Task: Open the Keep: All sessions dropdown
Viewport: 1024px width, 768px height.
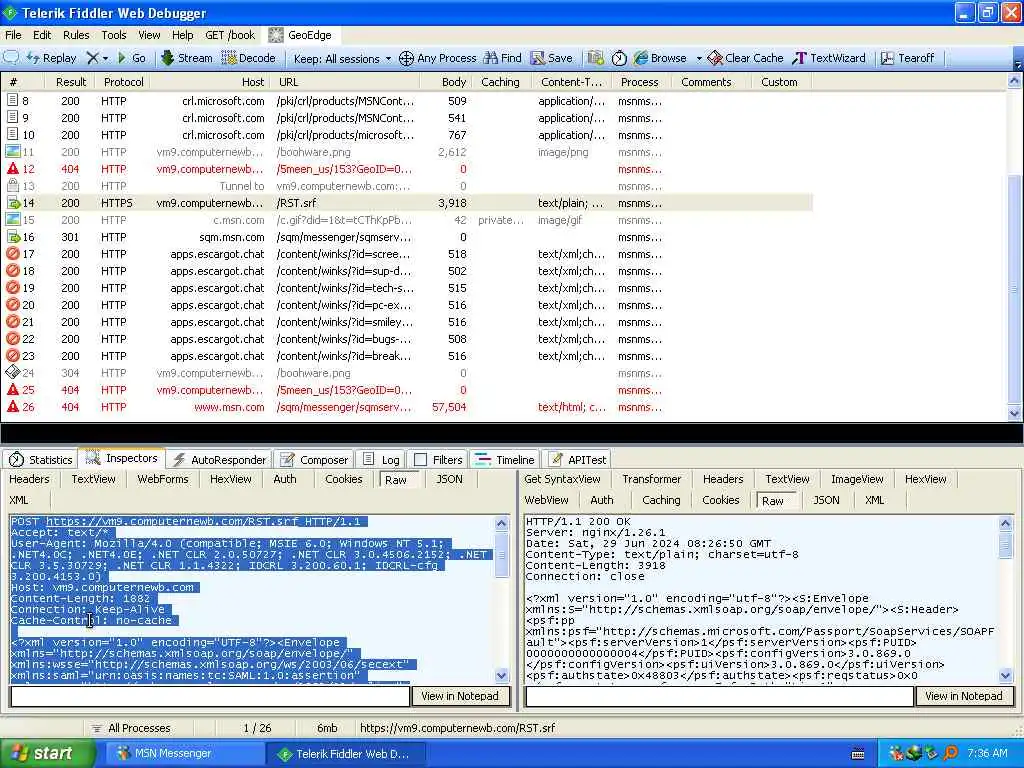Action: (x=342, y=58)
